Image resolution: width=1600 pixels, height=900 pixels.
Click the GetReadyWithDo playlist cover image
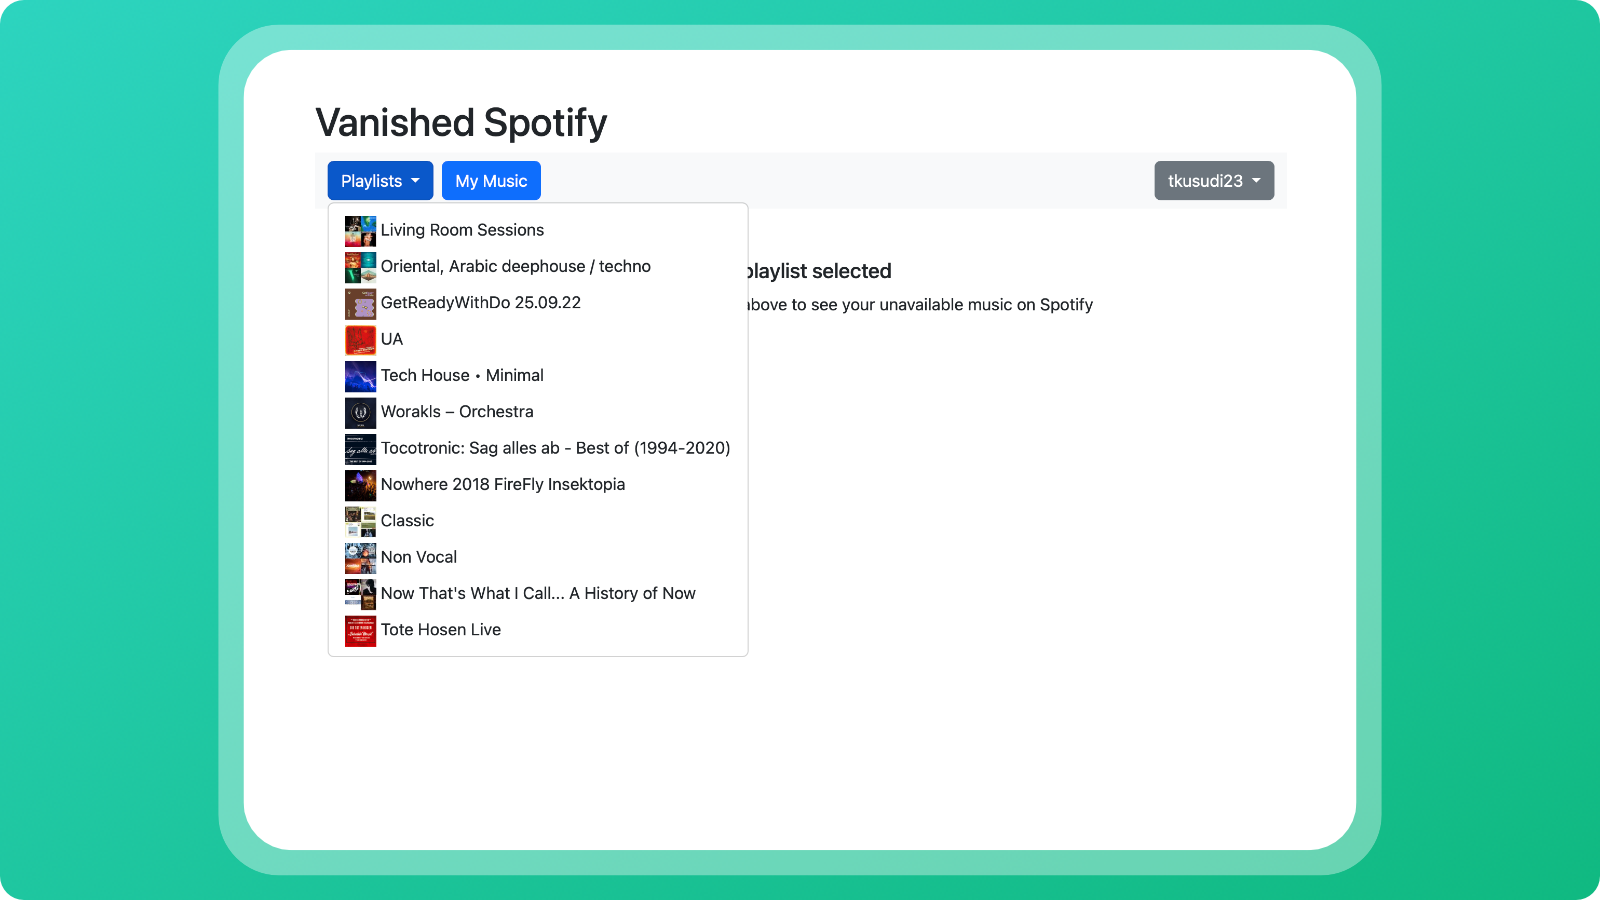[x=360, y=304]
